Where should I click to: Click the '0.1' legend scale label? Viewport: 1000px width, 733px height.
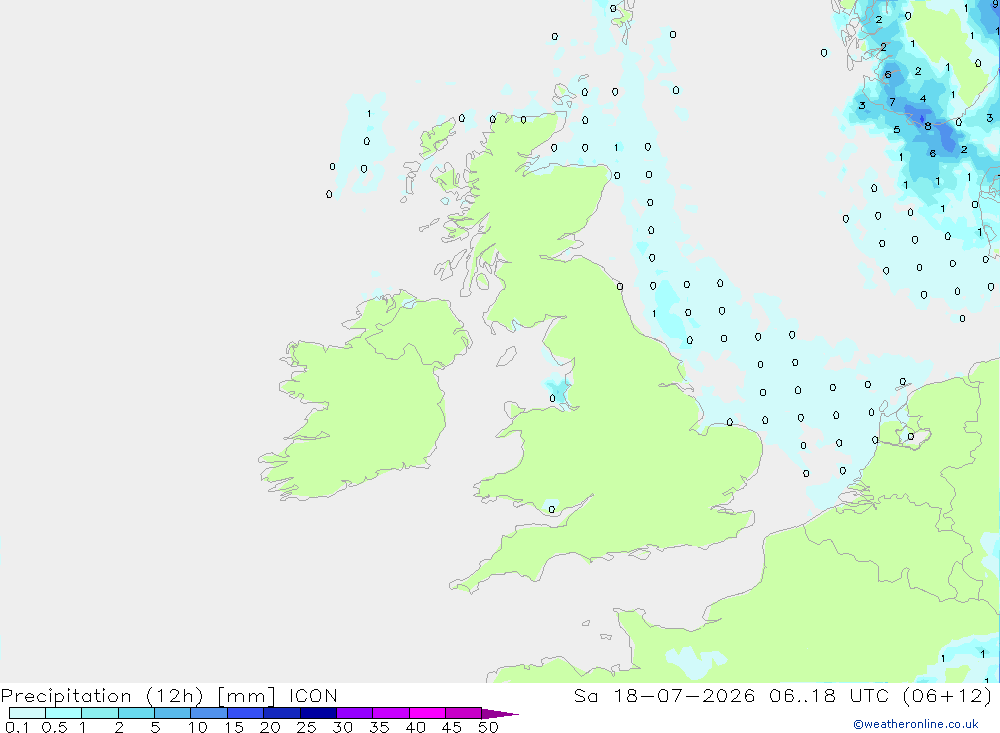[17, 727]
